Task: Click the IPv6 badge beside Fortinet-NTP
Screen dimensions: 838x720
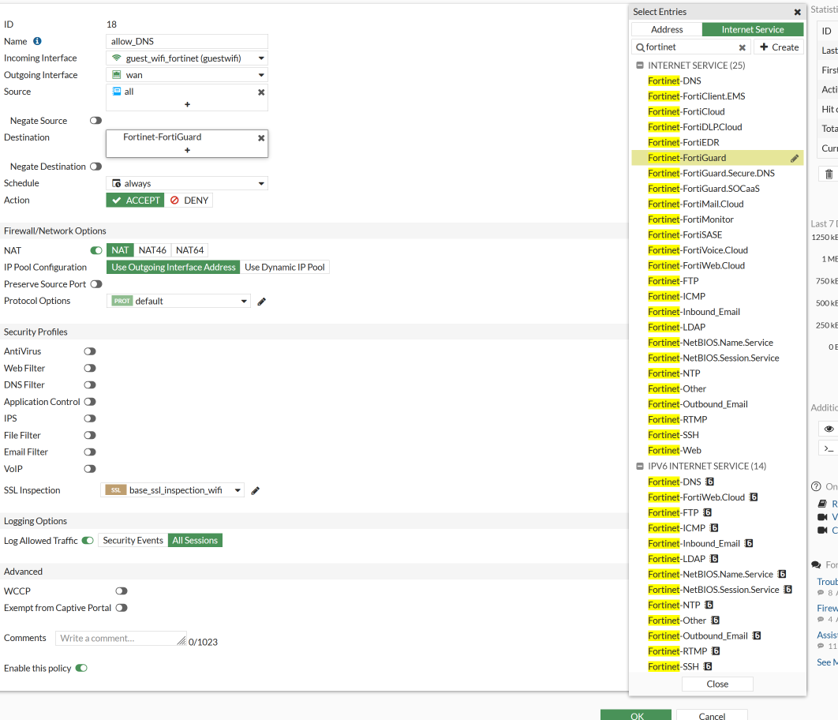Action: 709,605
